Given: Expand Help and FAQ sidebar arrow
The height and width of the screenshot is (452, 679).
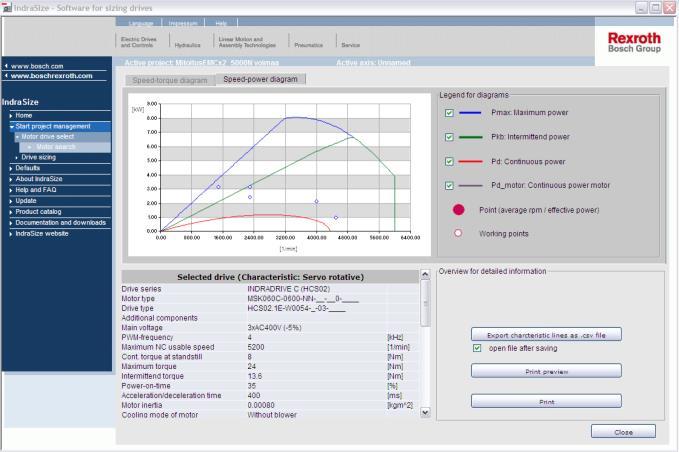Looking at the screenshot, I should tap(11, 190).
